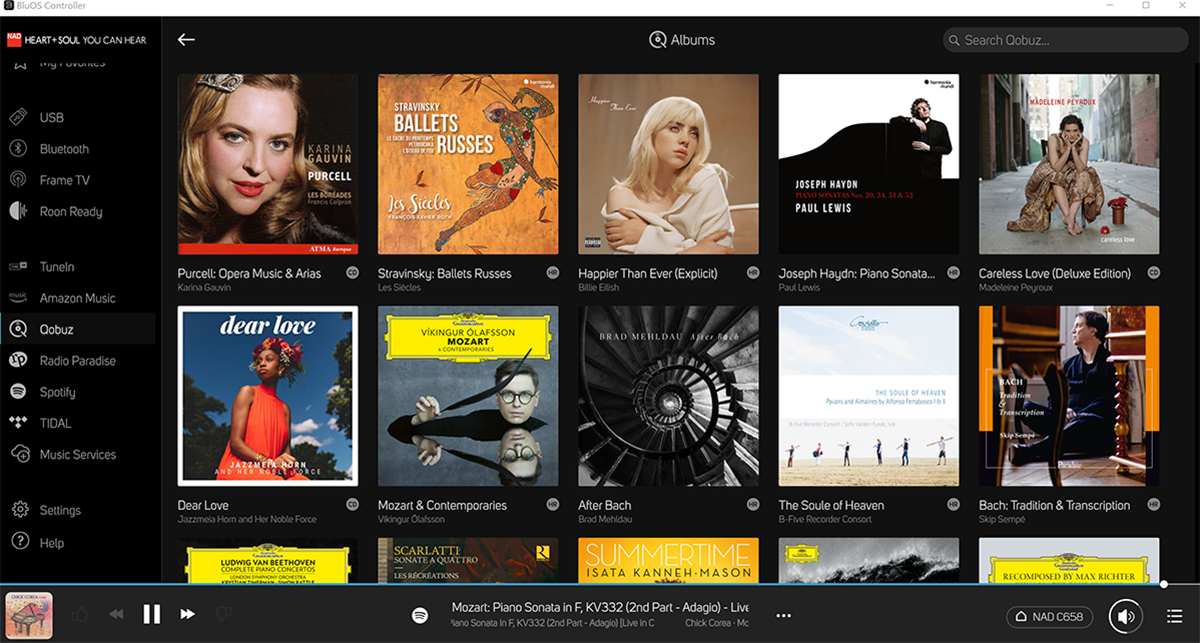Pause the current track
This screenshot has height=643, width=1200.
point(152,614)
